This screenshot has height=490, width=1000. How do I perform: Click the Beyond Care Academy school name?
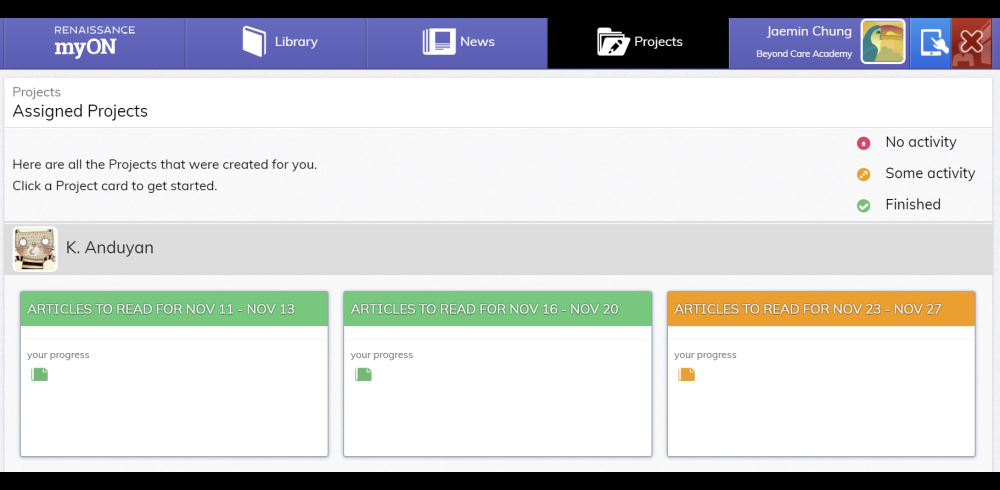[x=804, y=54]
